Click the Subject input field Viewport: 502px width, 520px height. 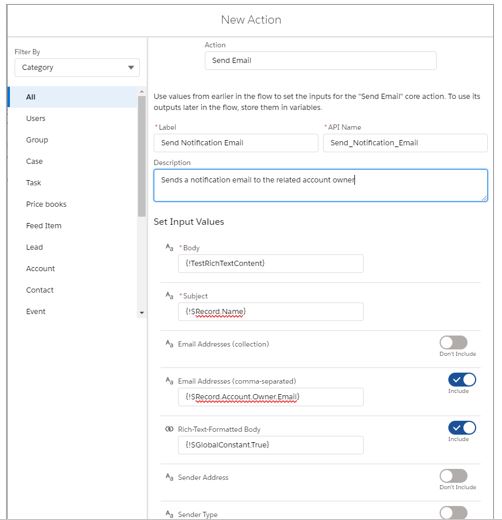[271, 312]
